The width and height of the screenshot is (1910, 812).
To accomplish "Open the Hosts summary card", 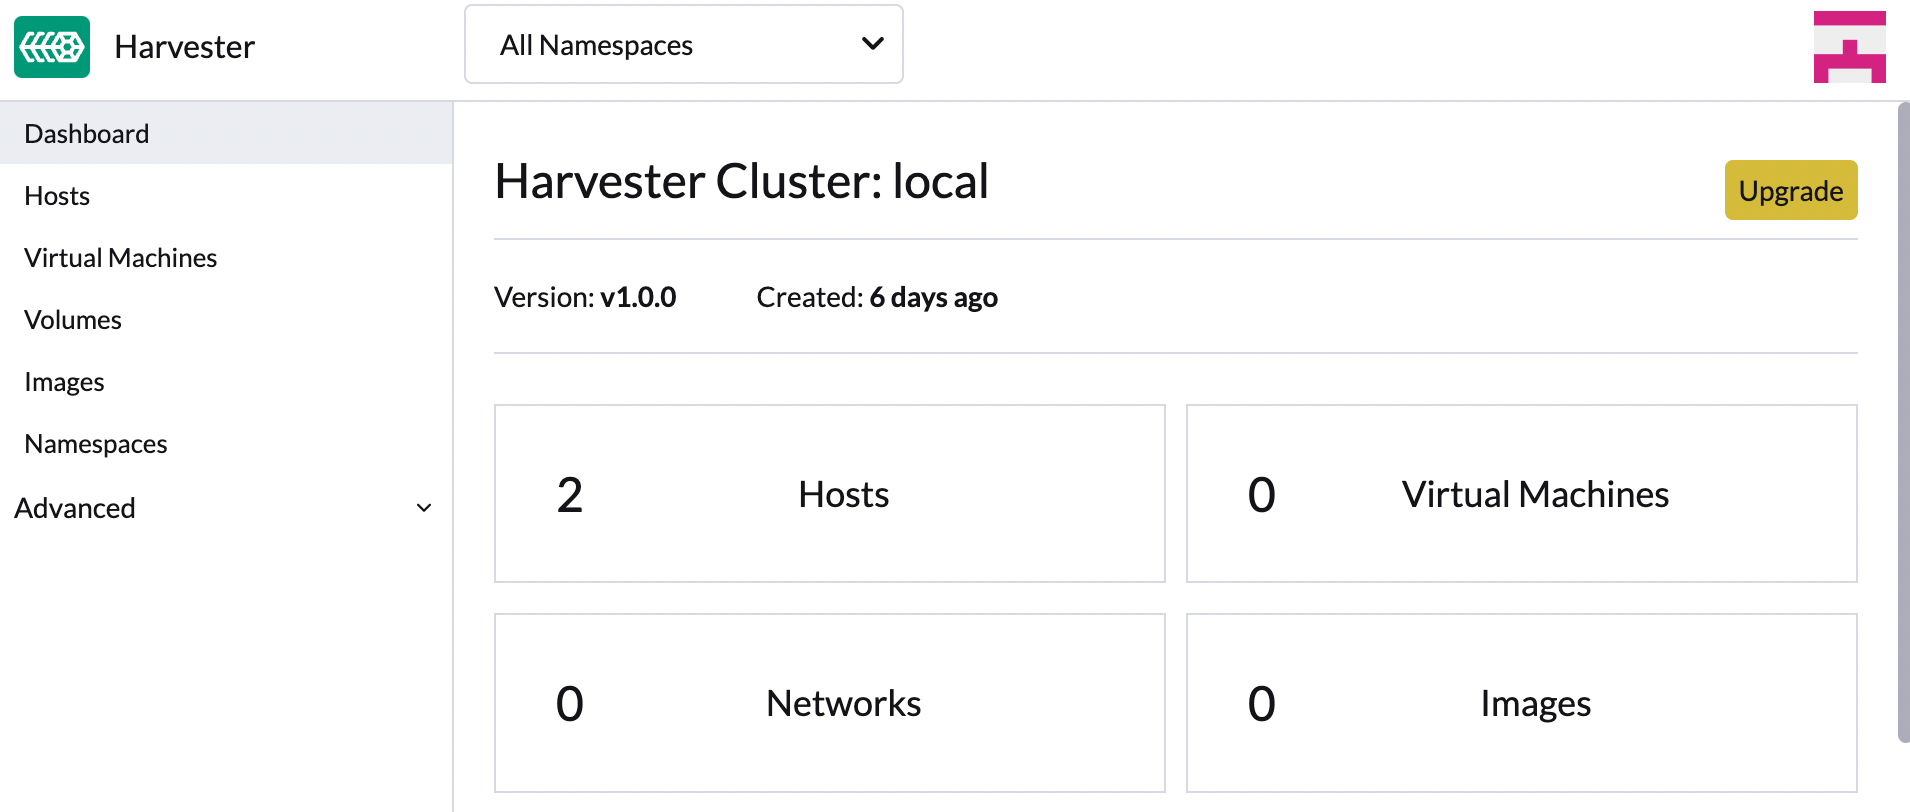I will tap(829, 494).
